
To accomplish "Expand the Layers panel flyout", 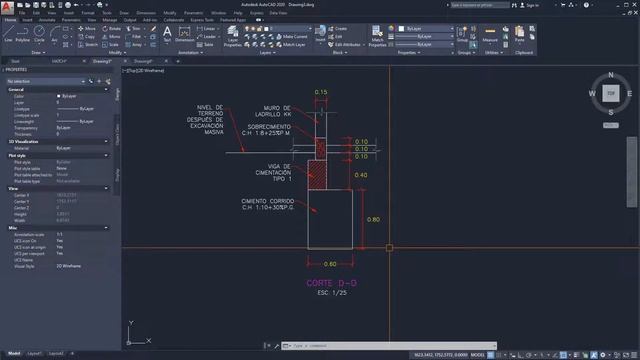I will 268,53.
